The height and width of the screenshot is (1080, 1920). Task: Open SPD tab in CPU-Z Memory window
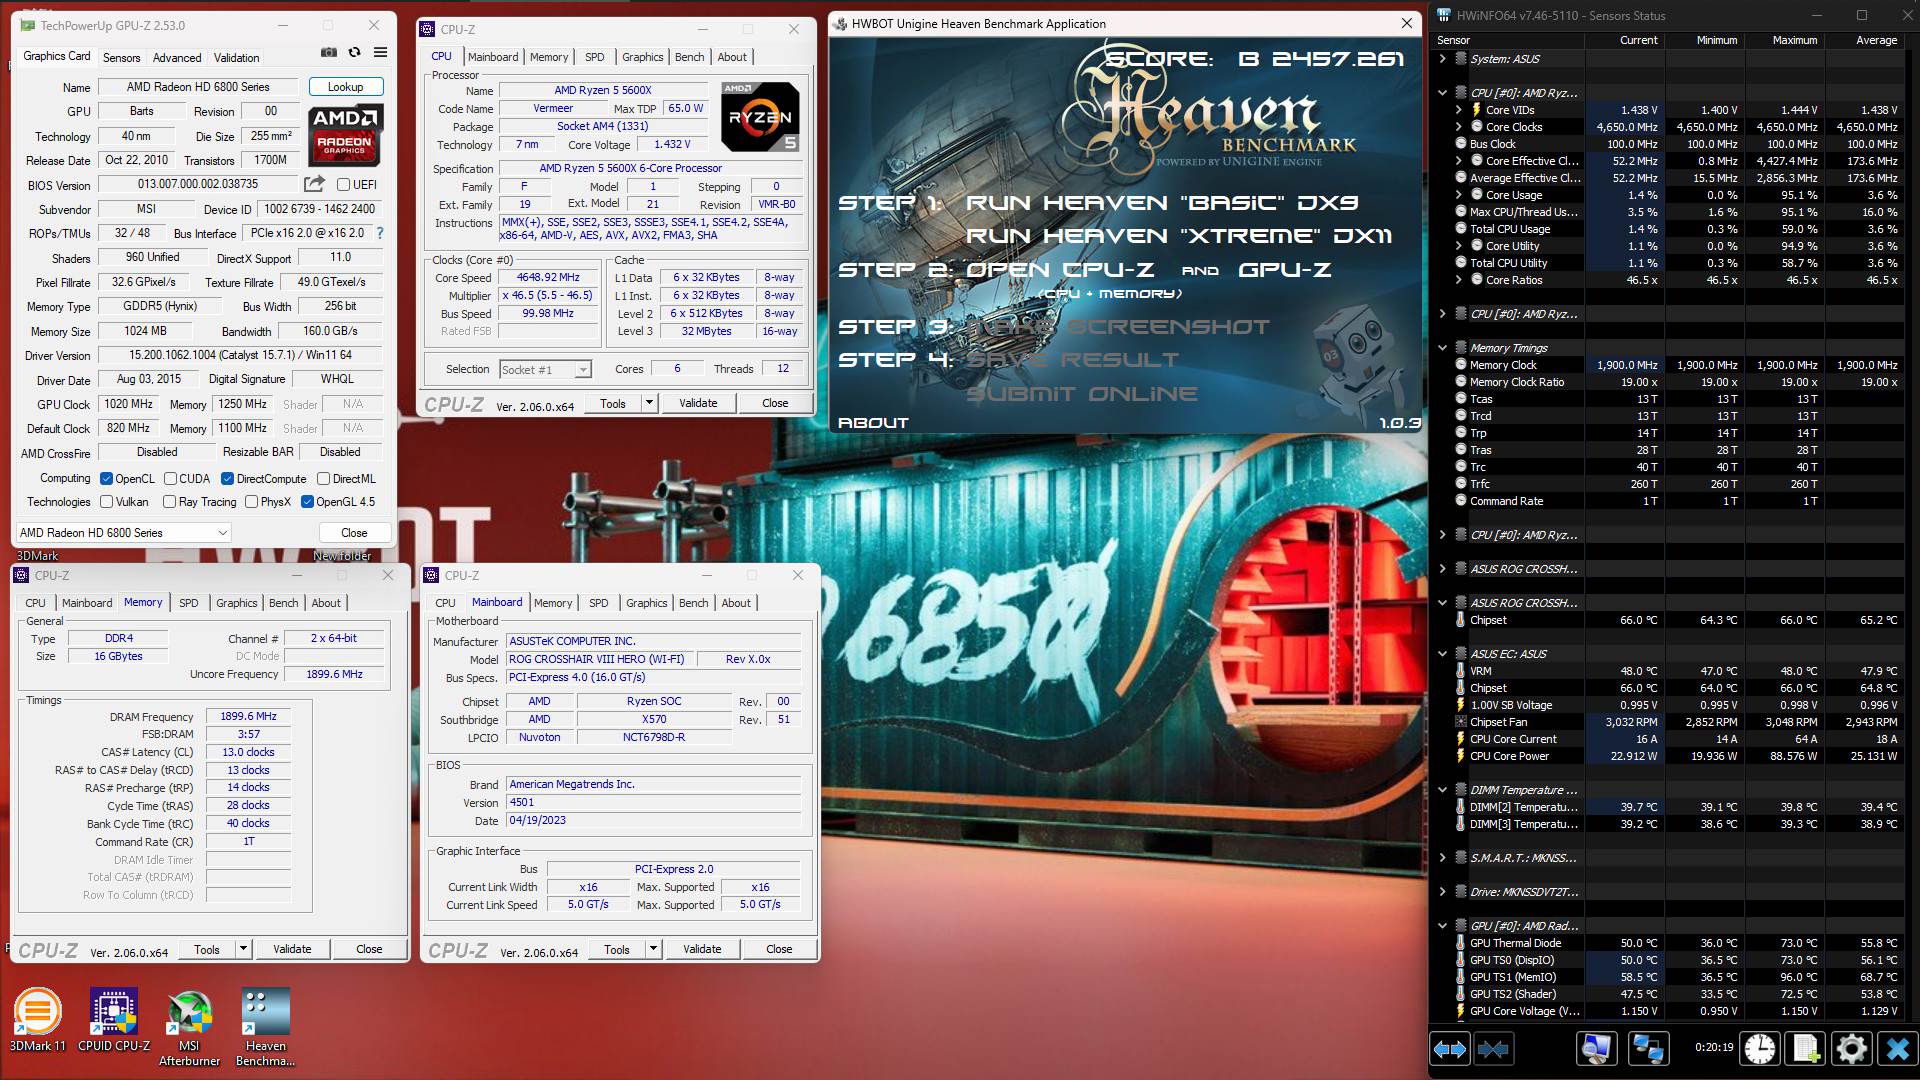[x=188, y=603]
